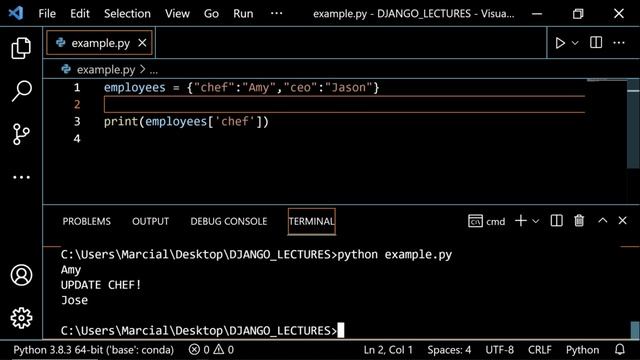Open the Go menu

coord(211,13)
